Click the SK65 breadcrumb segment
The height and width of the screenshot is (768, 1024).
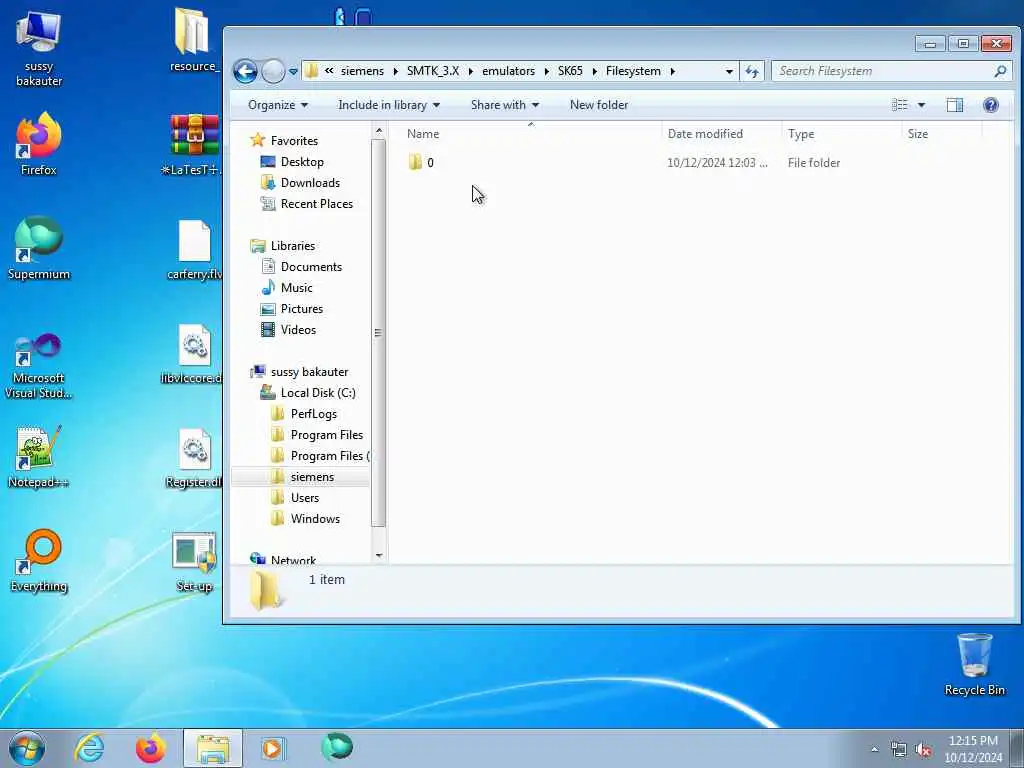click(x=569, y=71)
